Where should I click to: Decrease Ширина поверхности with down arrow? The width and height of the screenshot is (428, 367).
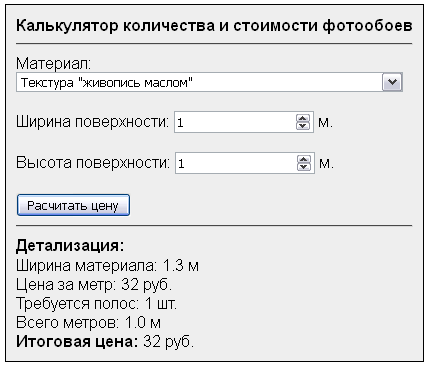[303, 126]
